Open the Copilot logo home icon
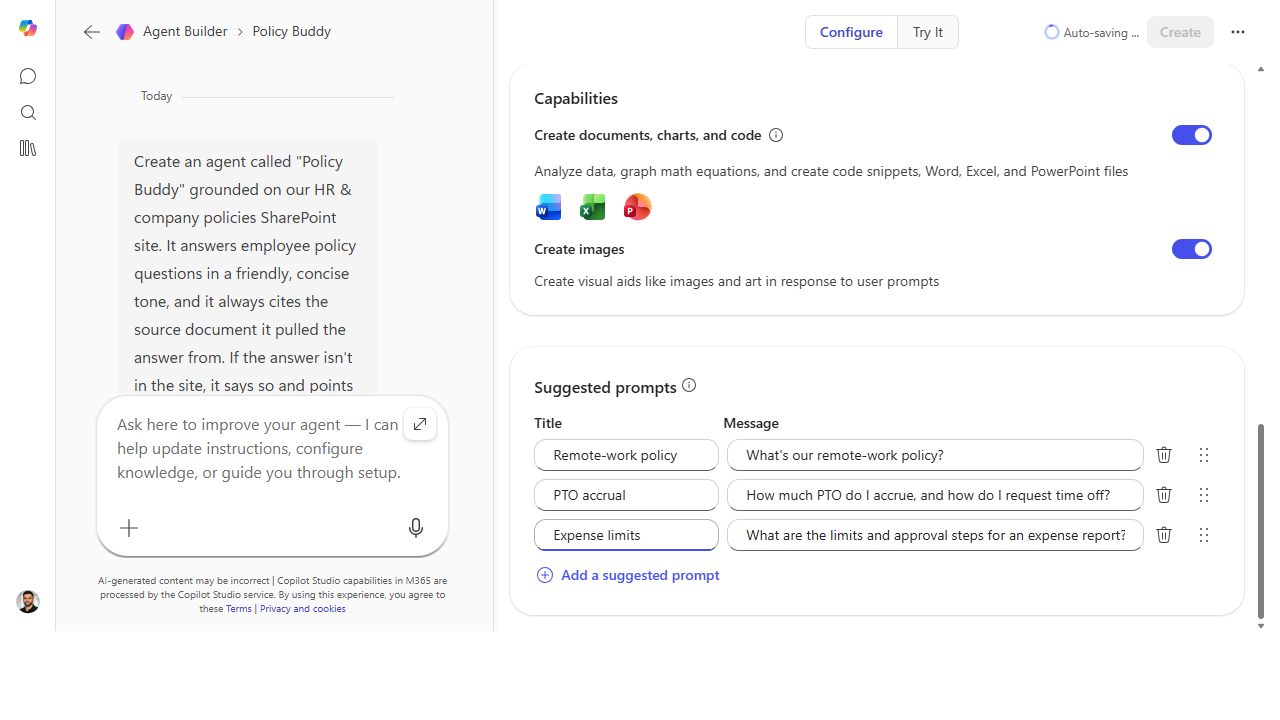This screenshot has width=1280, height=720. pyautogui.click(x=28, y=29)
